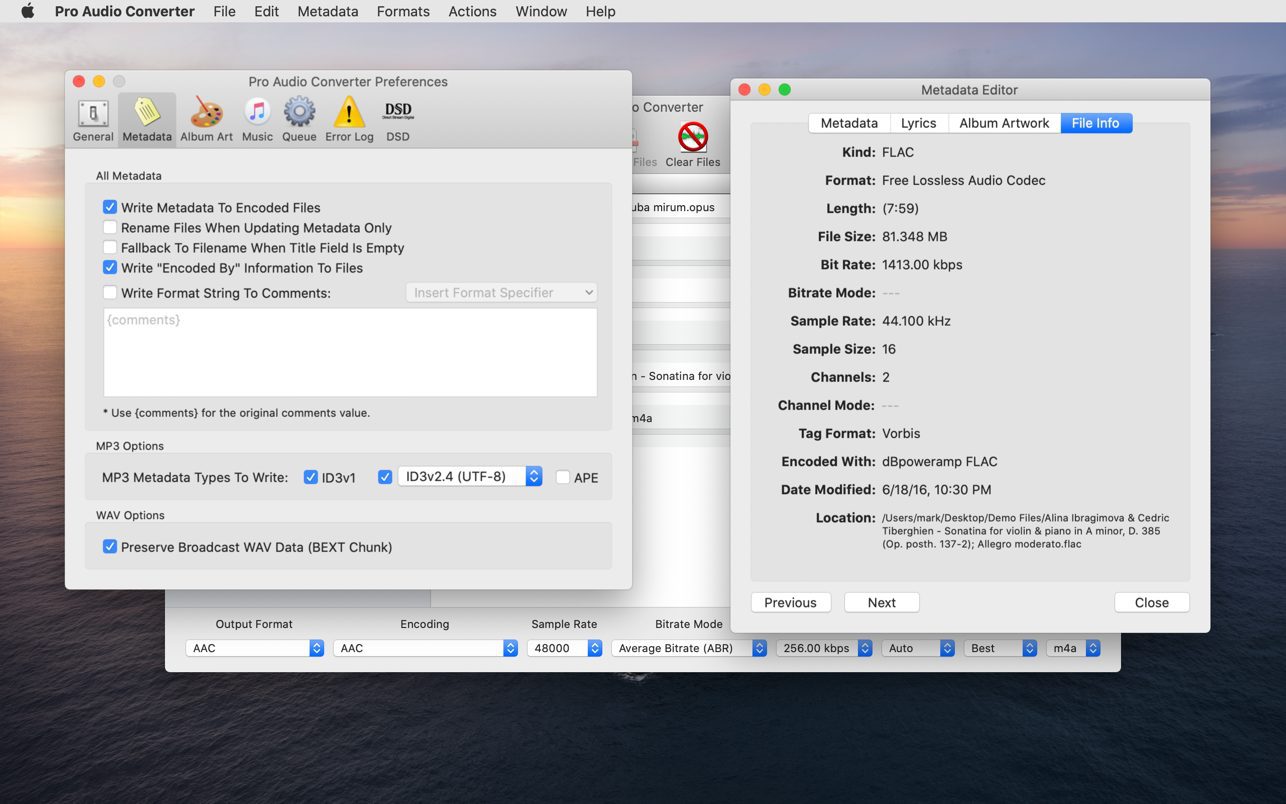This screenshot has width=1286, height=804.
Task: Click inside the comments text field
Action: click(350, 352)
